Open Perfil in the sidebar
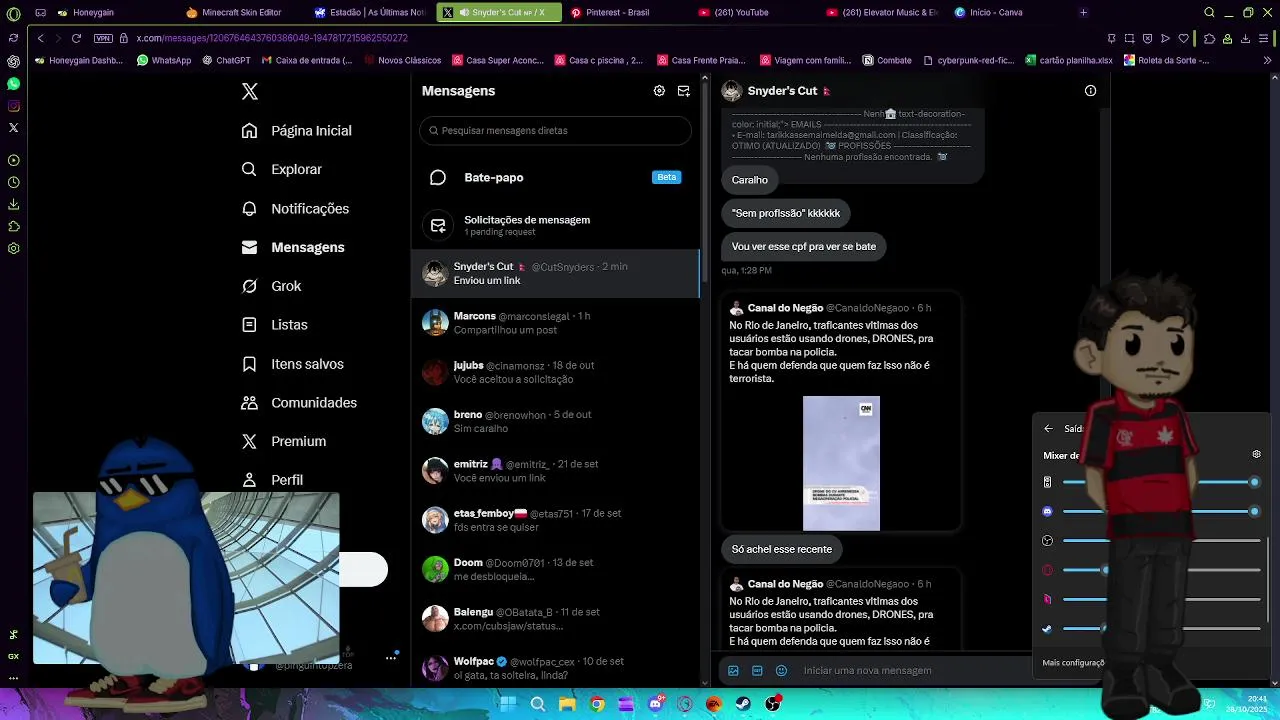1280x720 pixels. pyautogui.click(x=272, y=480)
